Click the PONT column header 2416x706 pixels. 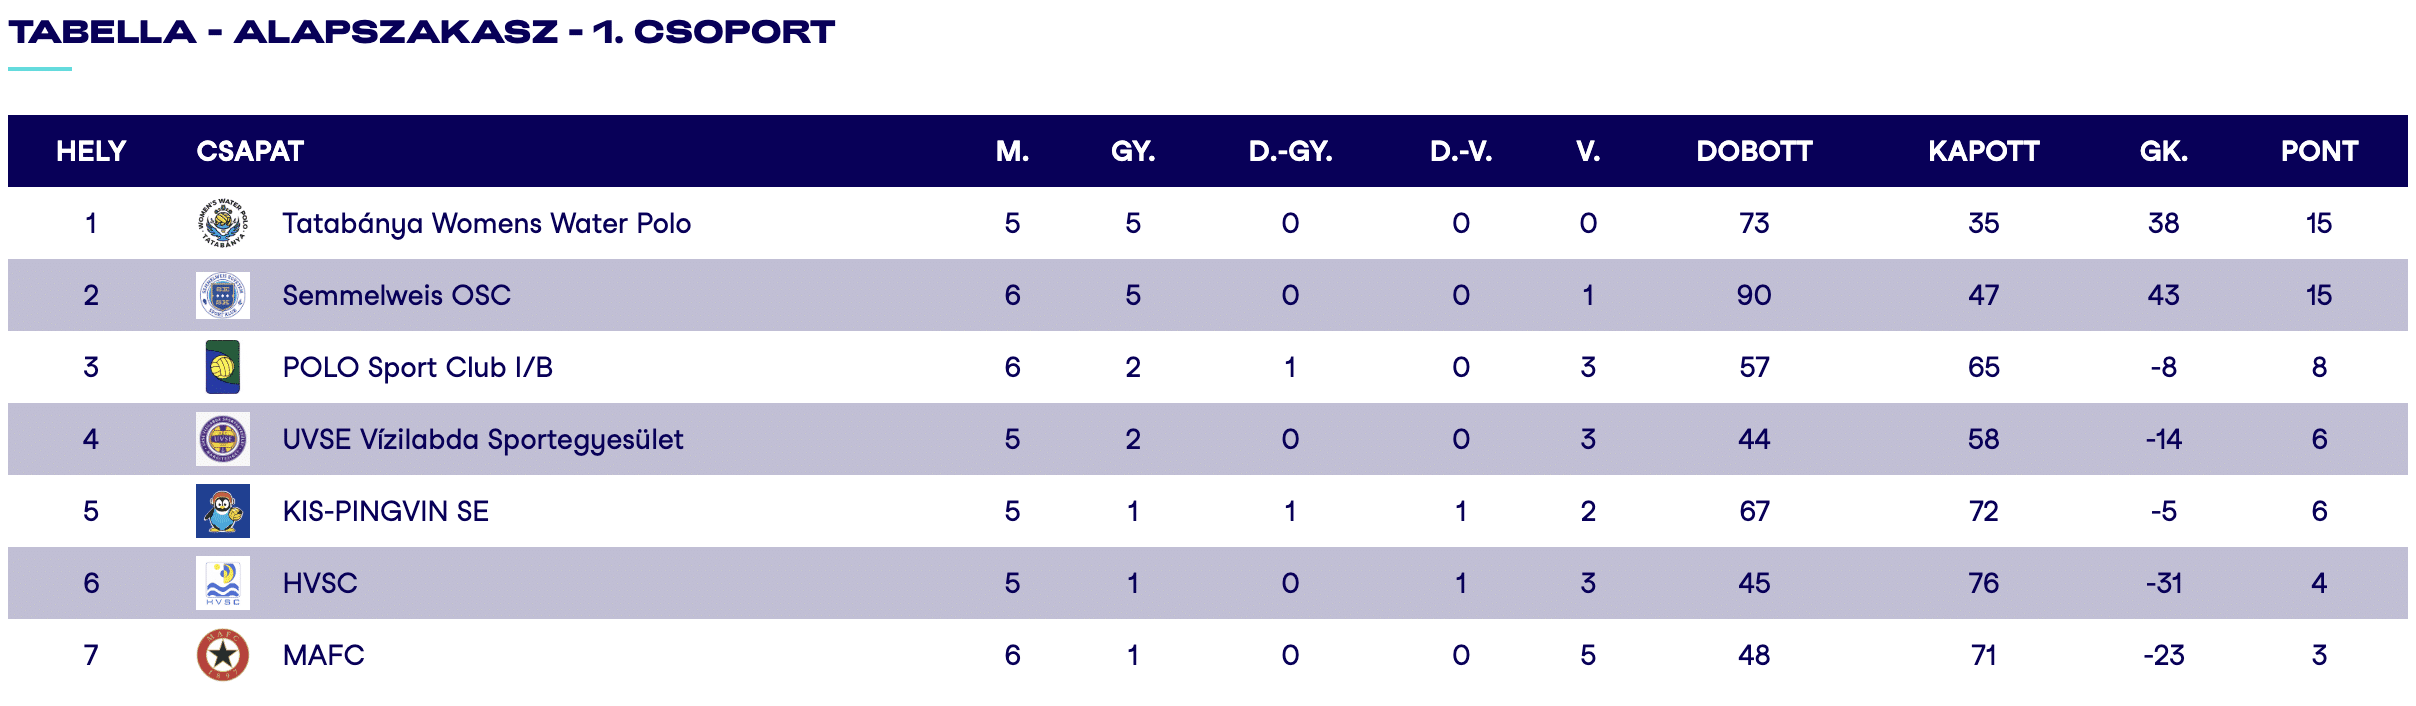[x=2319, y=151]
